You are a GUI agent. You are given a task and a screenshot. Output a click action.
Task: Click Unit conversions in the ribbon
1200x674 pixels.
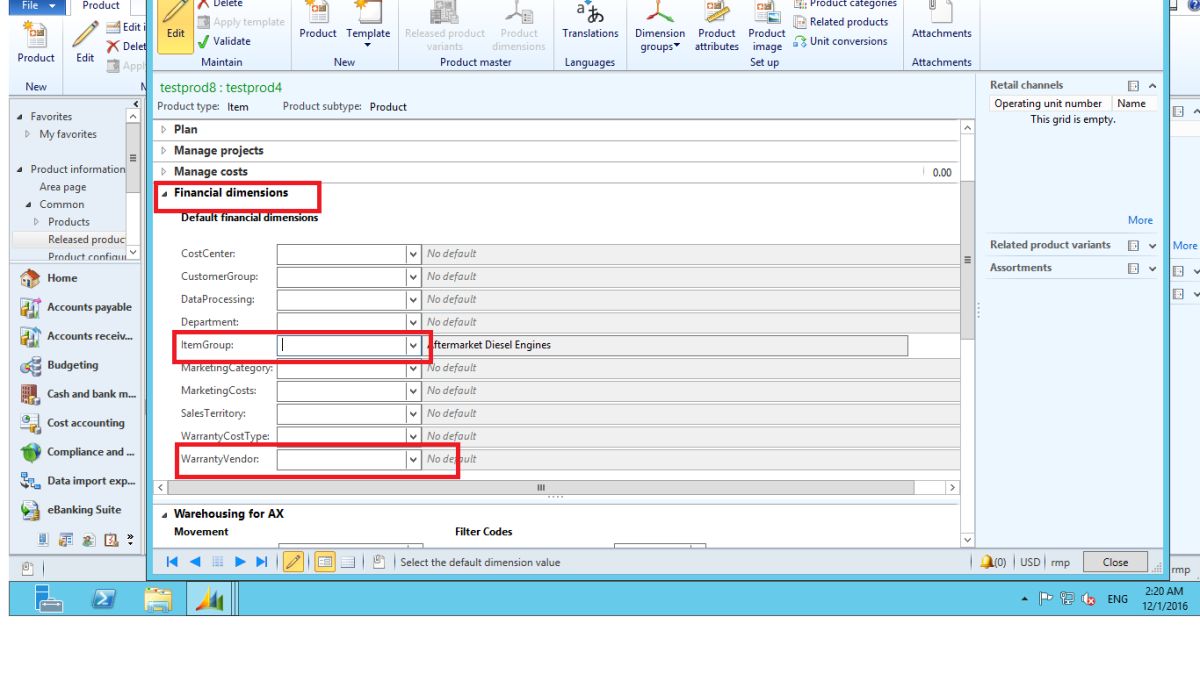841,41
